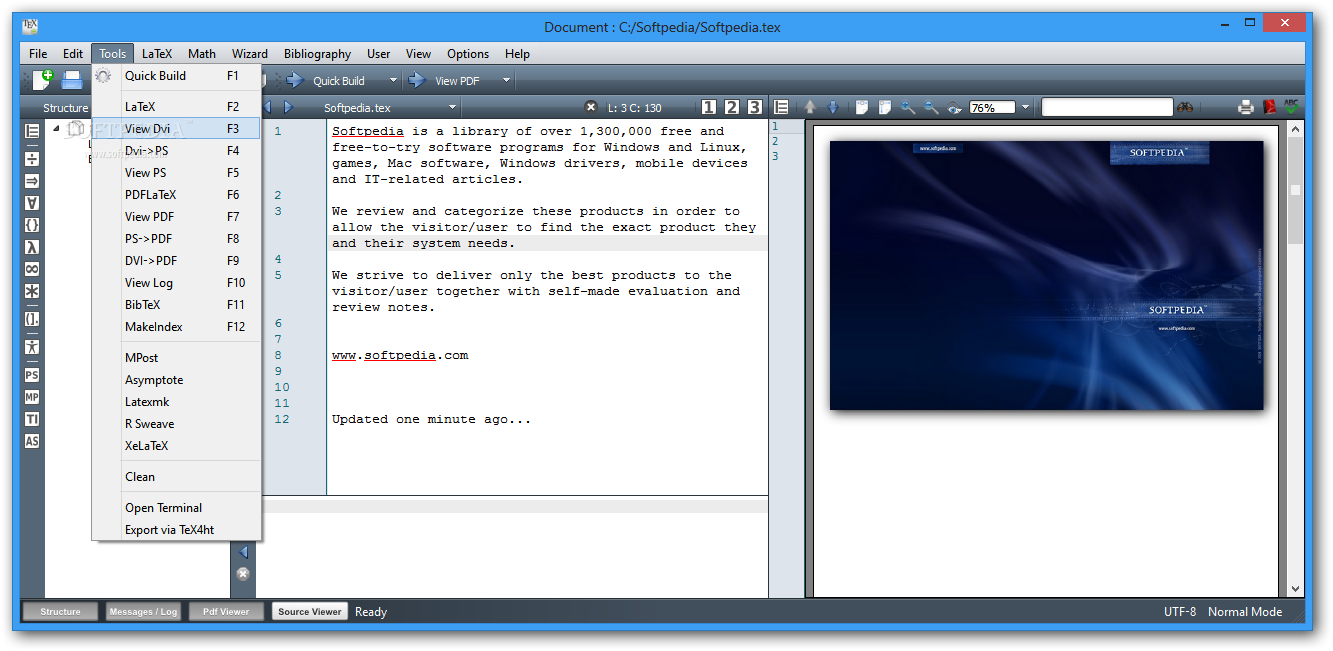Image resolution: width=1333 pixels, height=651 pixels.
Task: Click white X circle icon in messages pane
Action: coord(243,574)
